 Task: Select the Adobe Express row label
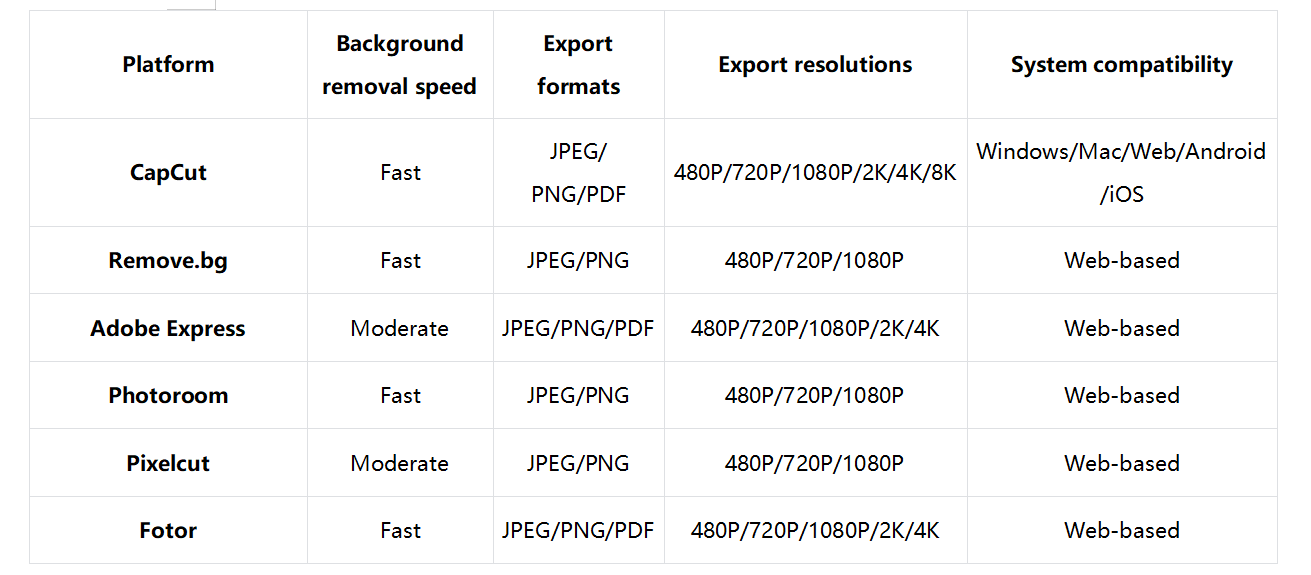168,328
